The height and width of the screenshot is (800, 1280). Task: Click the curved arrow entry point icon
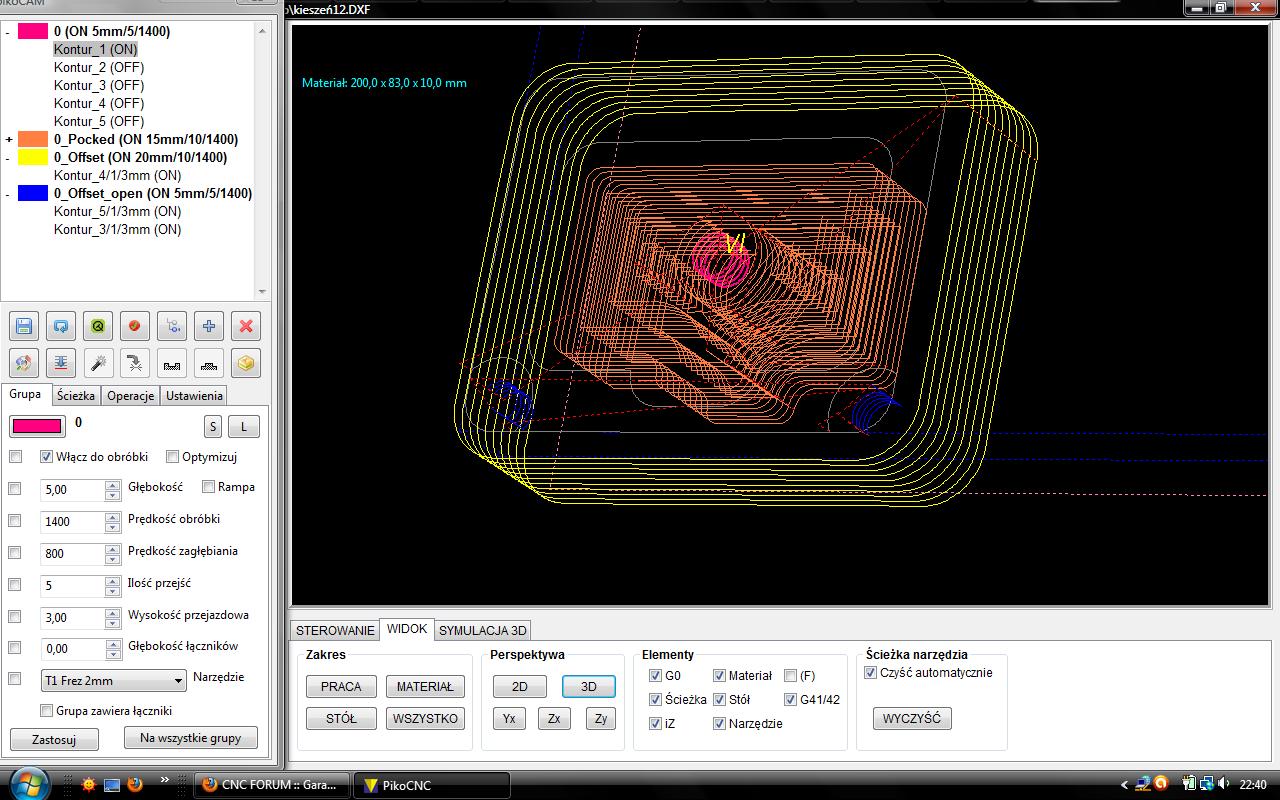pos(135,363)
